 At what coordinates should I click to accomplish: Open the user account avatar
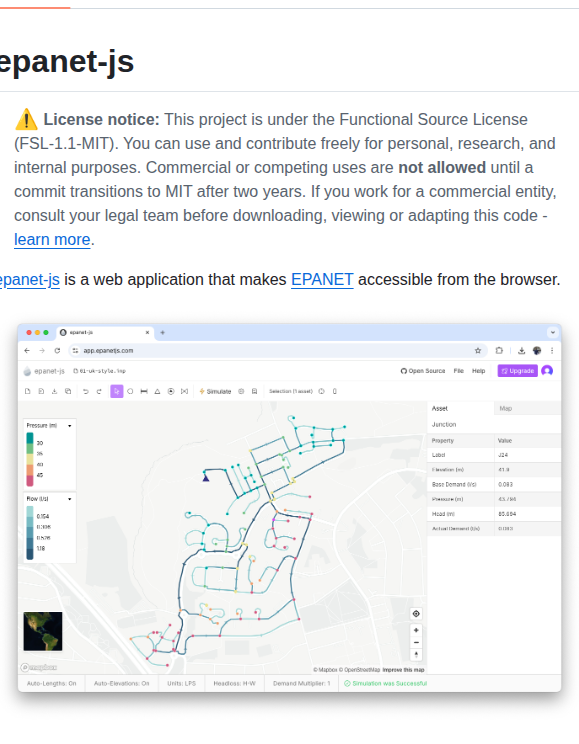click(547, 371)
